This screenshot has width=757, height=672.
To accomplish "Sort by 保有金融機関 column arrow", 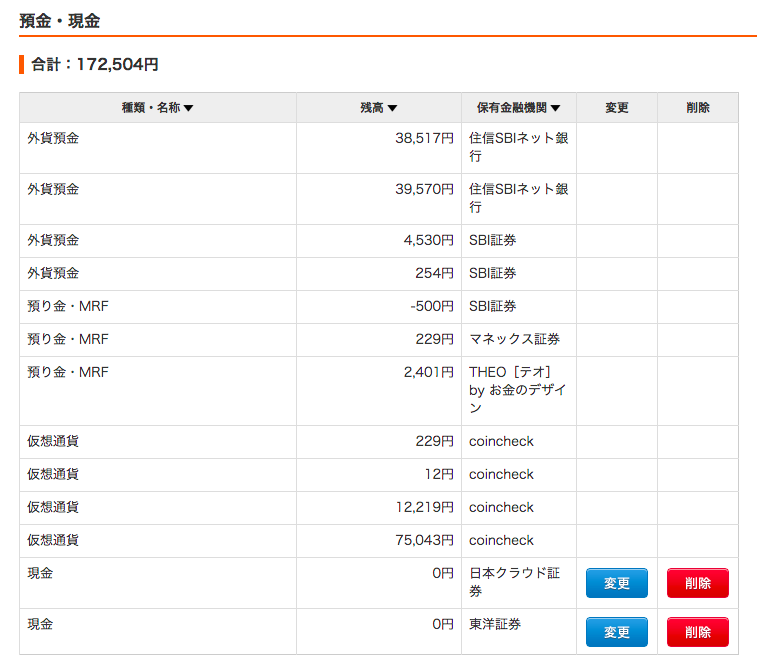I will tap(555, 108).
